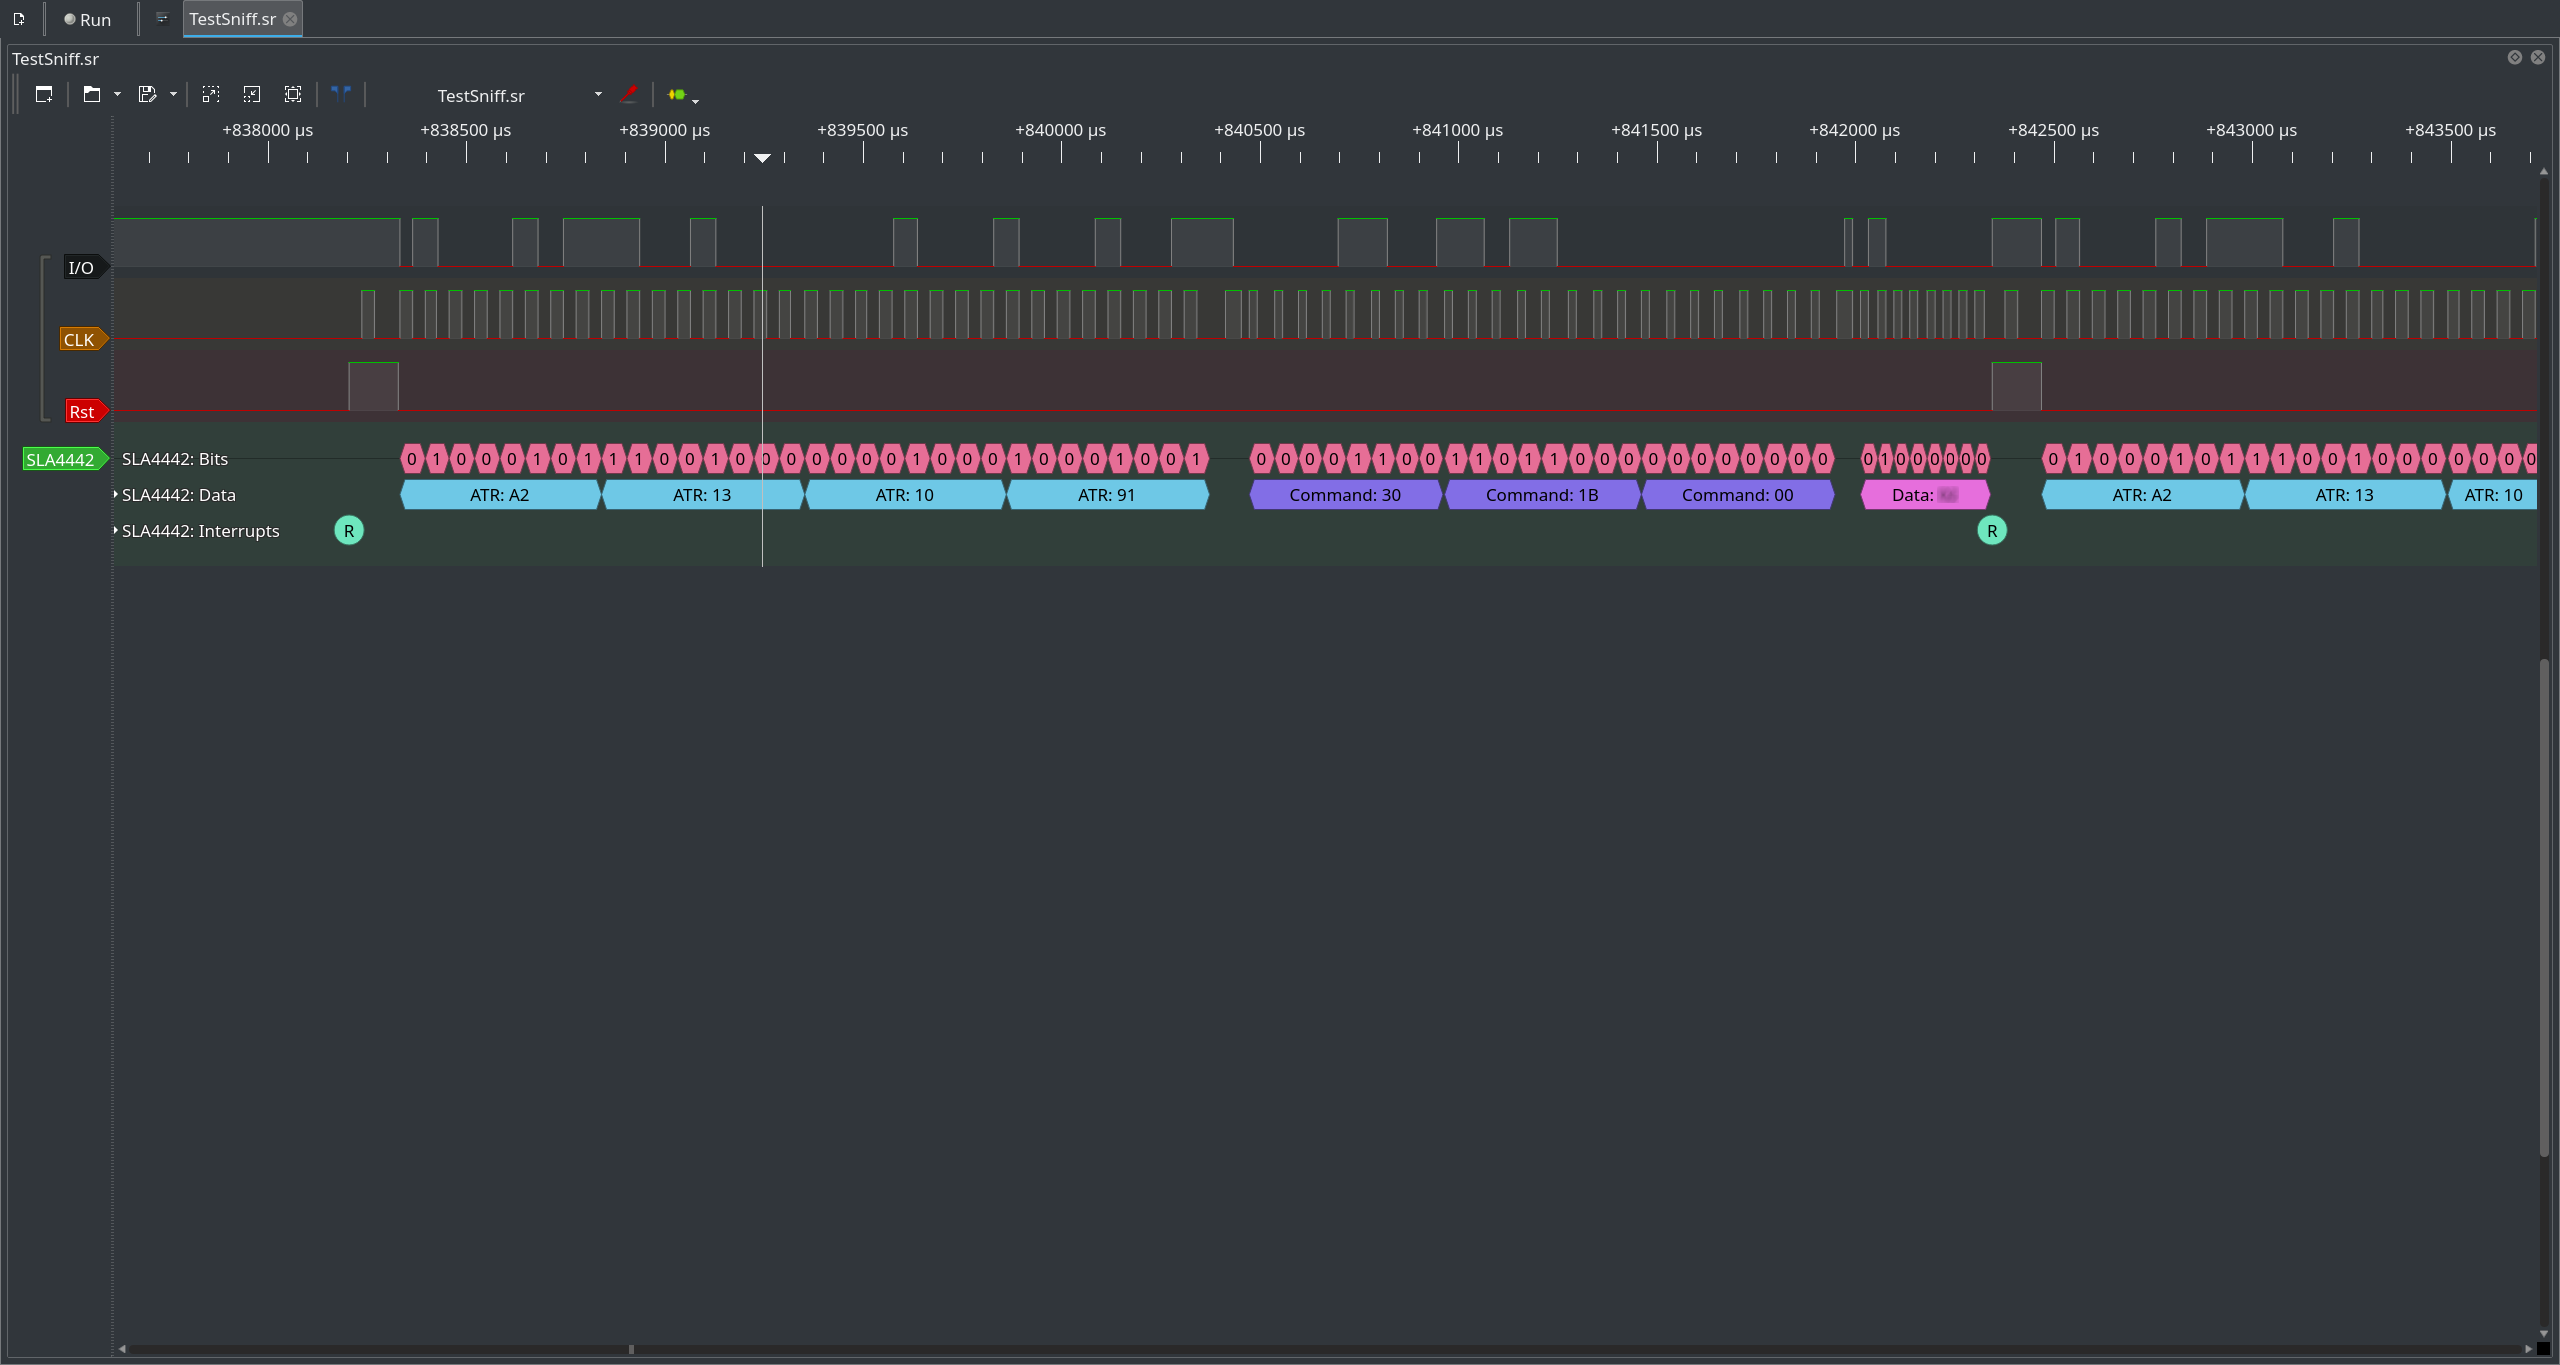Click the CLK channel label
Viewport: 2560px width, 1365px height.
click(80, 340)
